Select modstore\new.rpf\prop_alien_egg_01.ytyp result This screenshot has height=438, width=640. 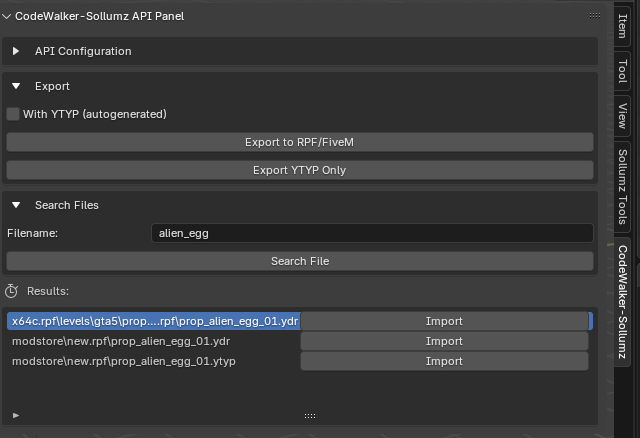(x=153, y=361)
